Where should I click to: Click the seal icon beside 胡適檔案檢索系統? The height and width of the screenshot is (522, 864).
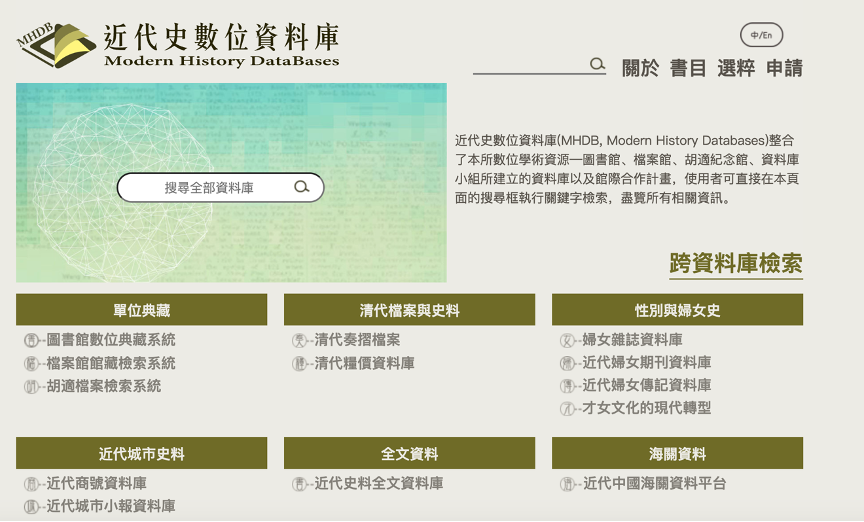click(x=31, y=386)
